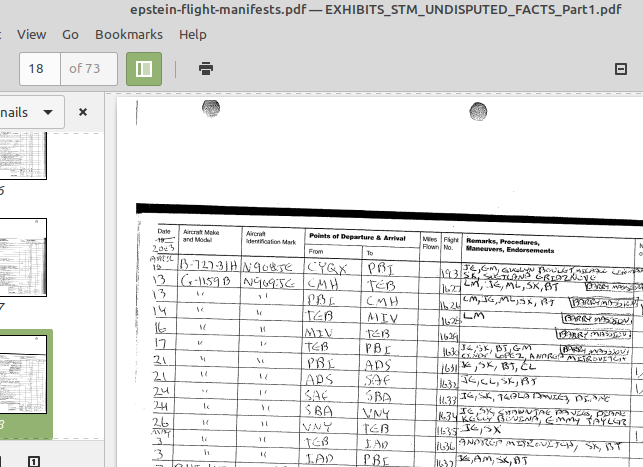Select the middle page thumbnail in sidebar
This screenshot has height=467, width=643.
23,257
